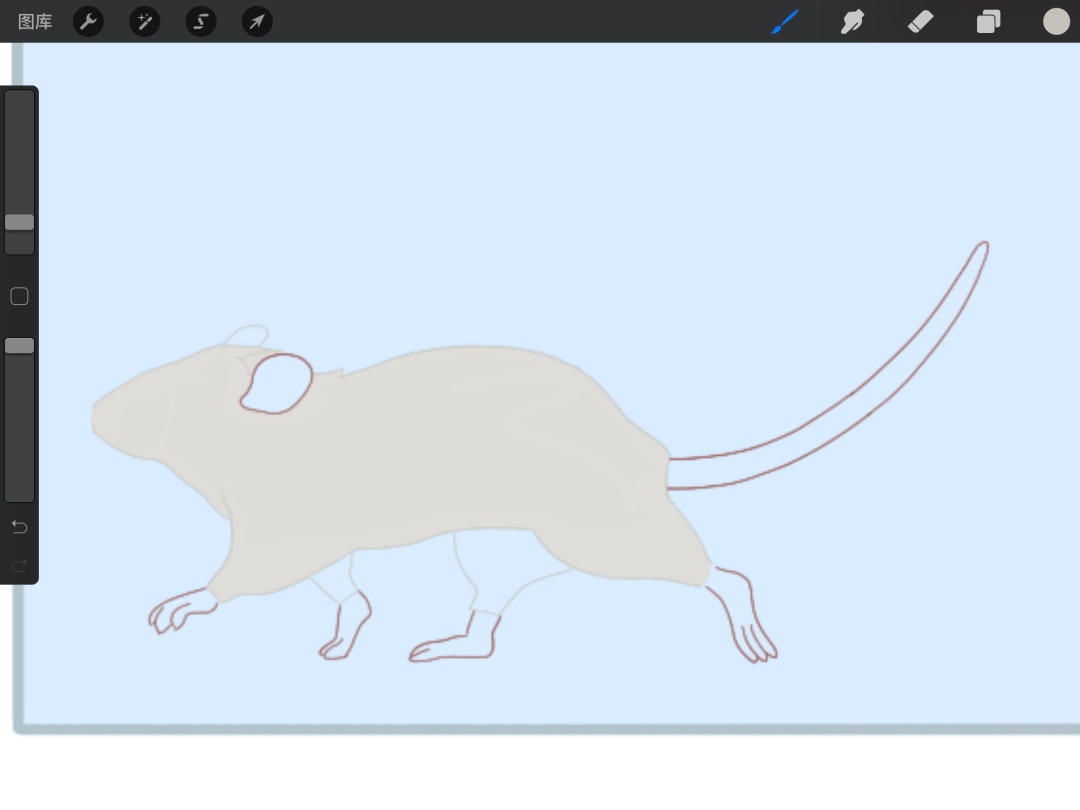Undo the last stroke
The image size is (1080, 810).
[19, 527]
